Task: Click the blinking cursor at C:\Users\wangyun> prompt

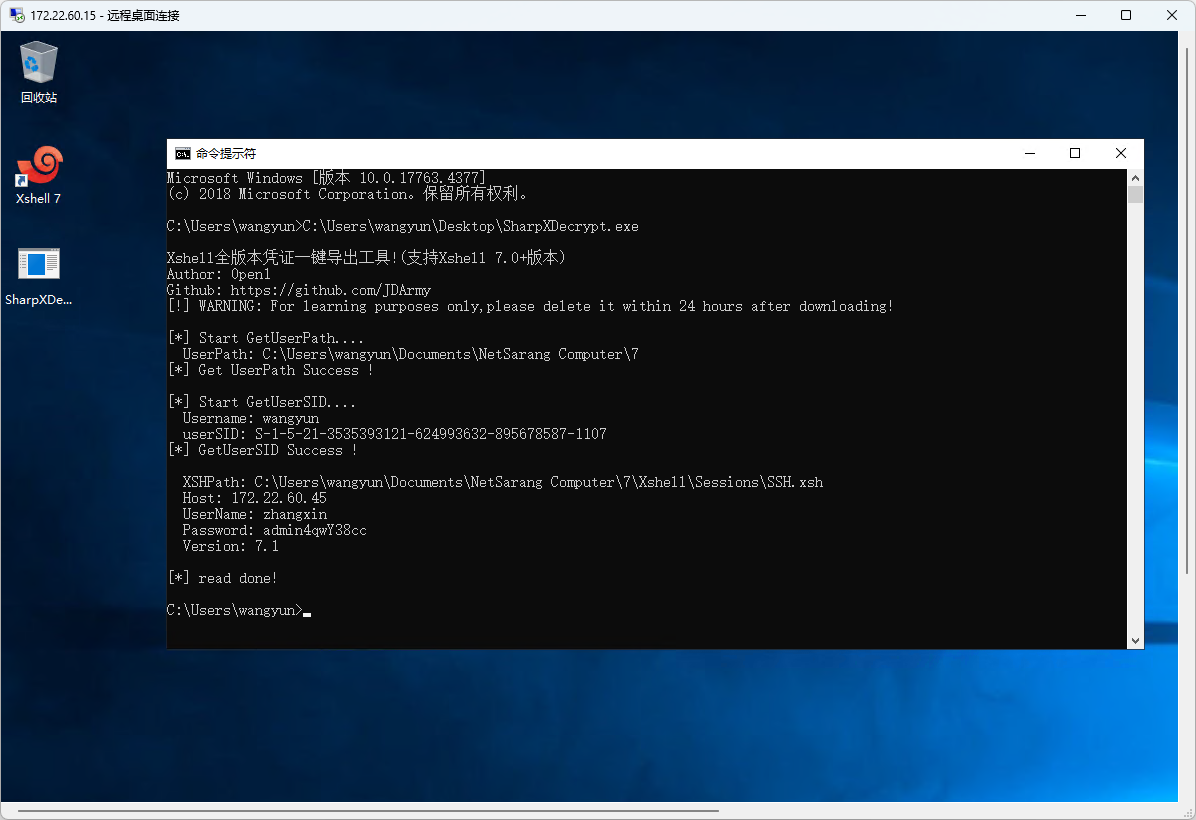Action: (307, 611)
